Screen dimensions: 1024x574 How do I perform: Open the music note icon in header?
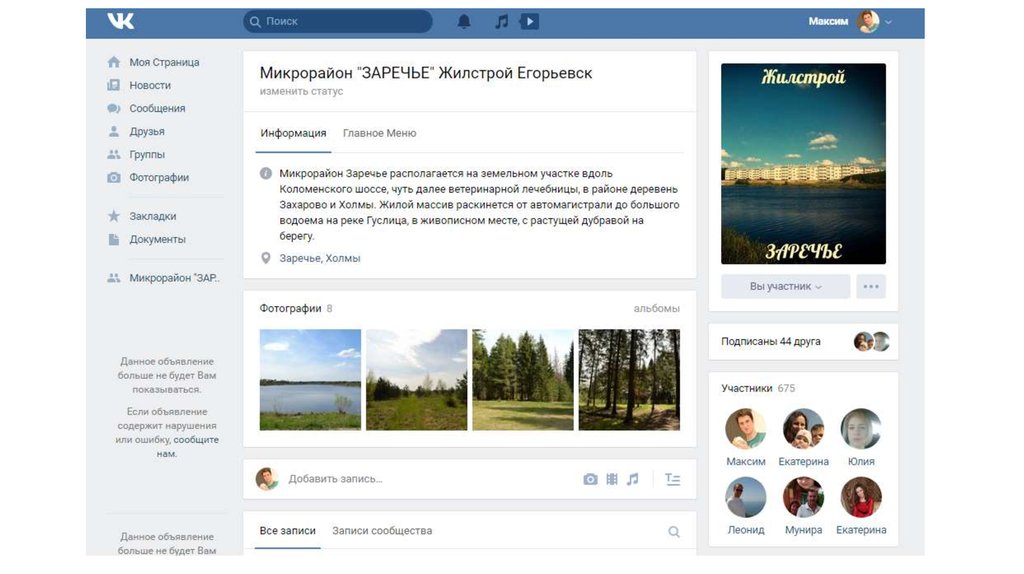click(x=501, y=21)
